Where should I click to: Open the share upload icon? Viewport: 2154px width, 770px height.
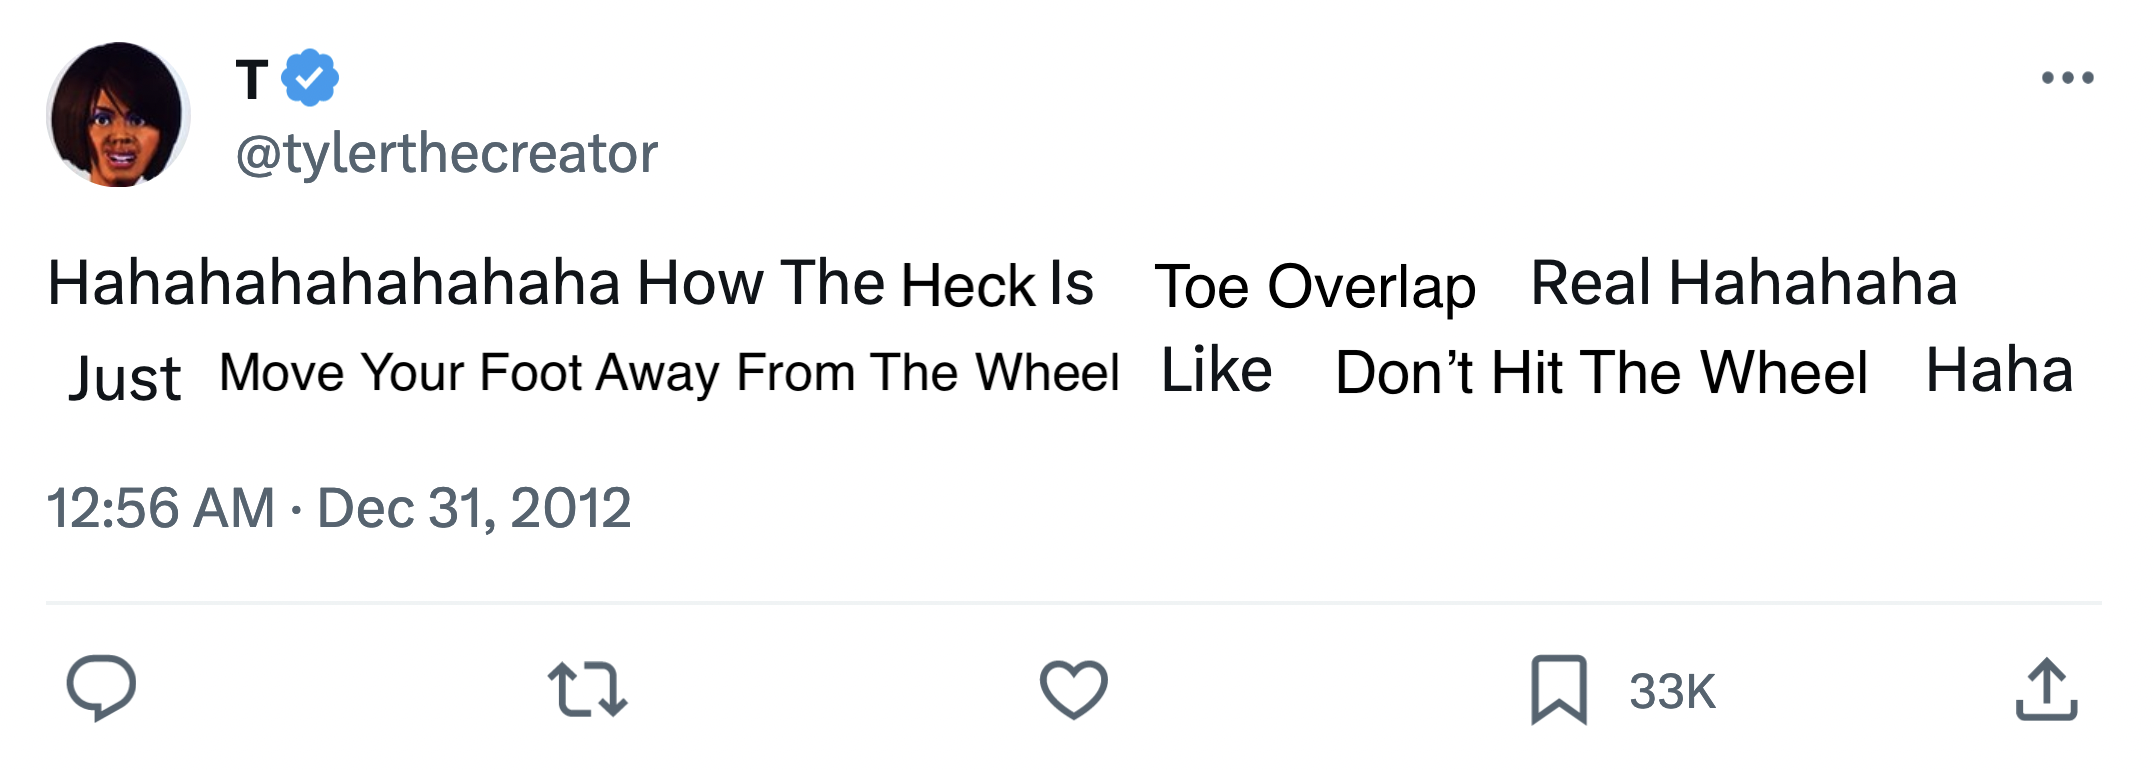[2046, 689]
